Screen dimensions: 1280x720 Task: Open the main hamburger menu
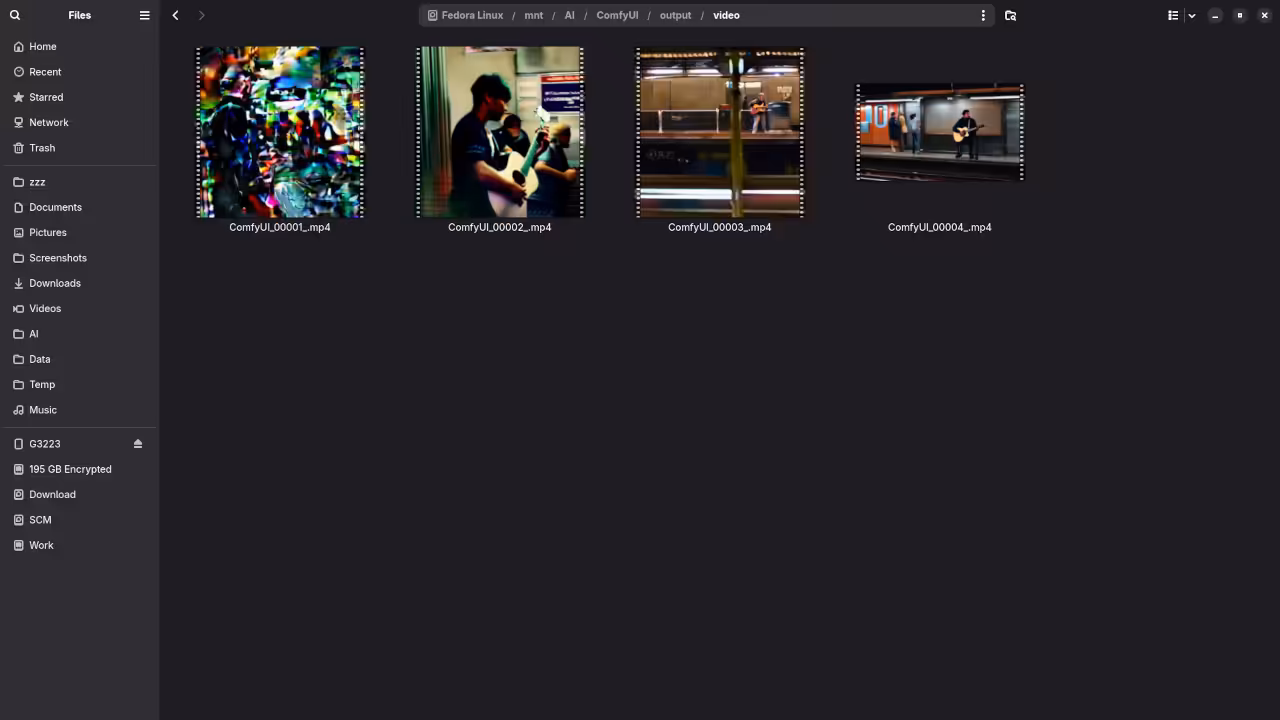point(144,15)
